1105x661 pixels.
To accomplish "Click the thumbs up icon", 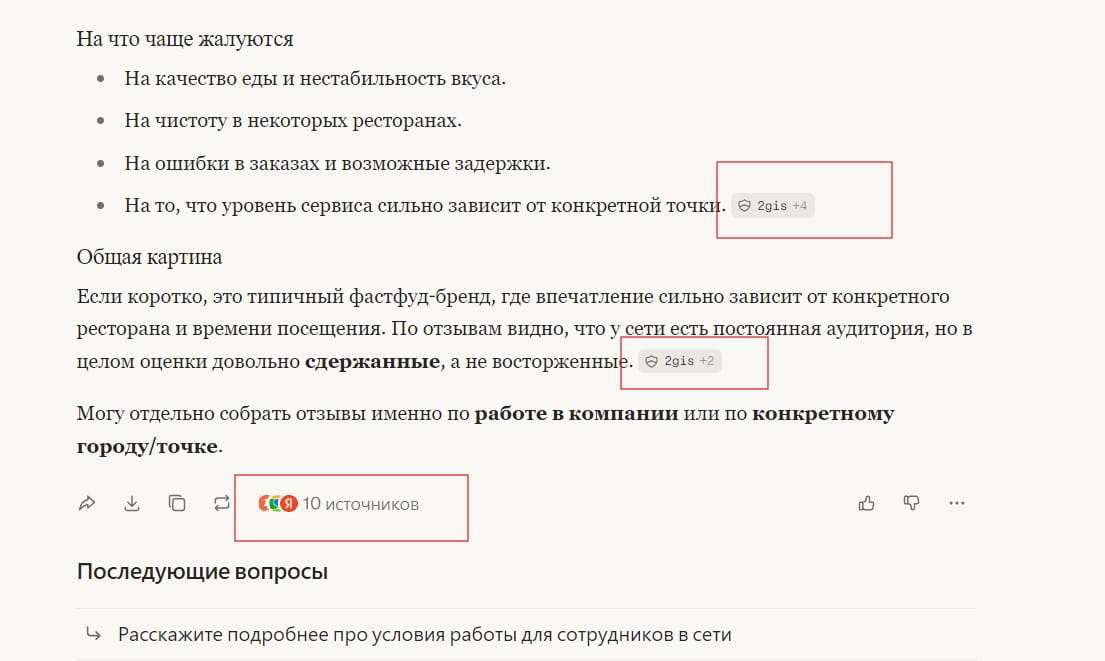I will coord(866,503).
